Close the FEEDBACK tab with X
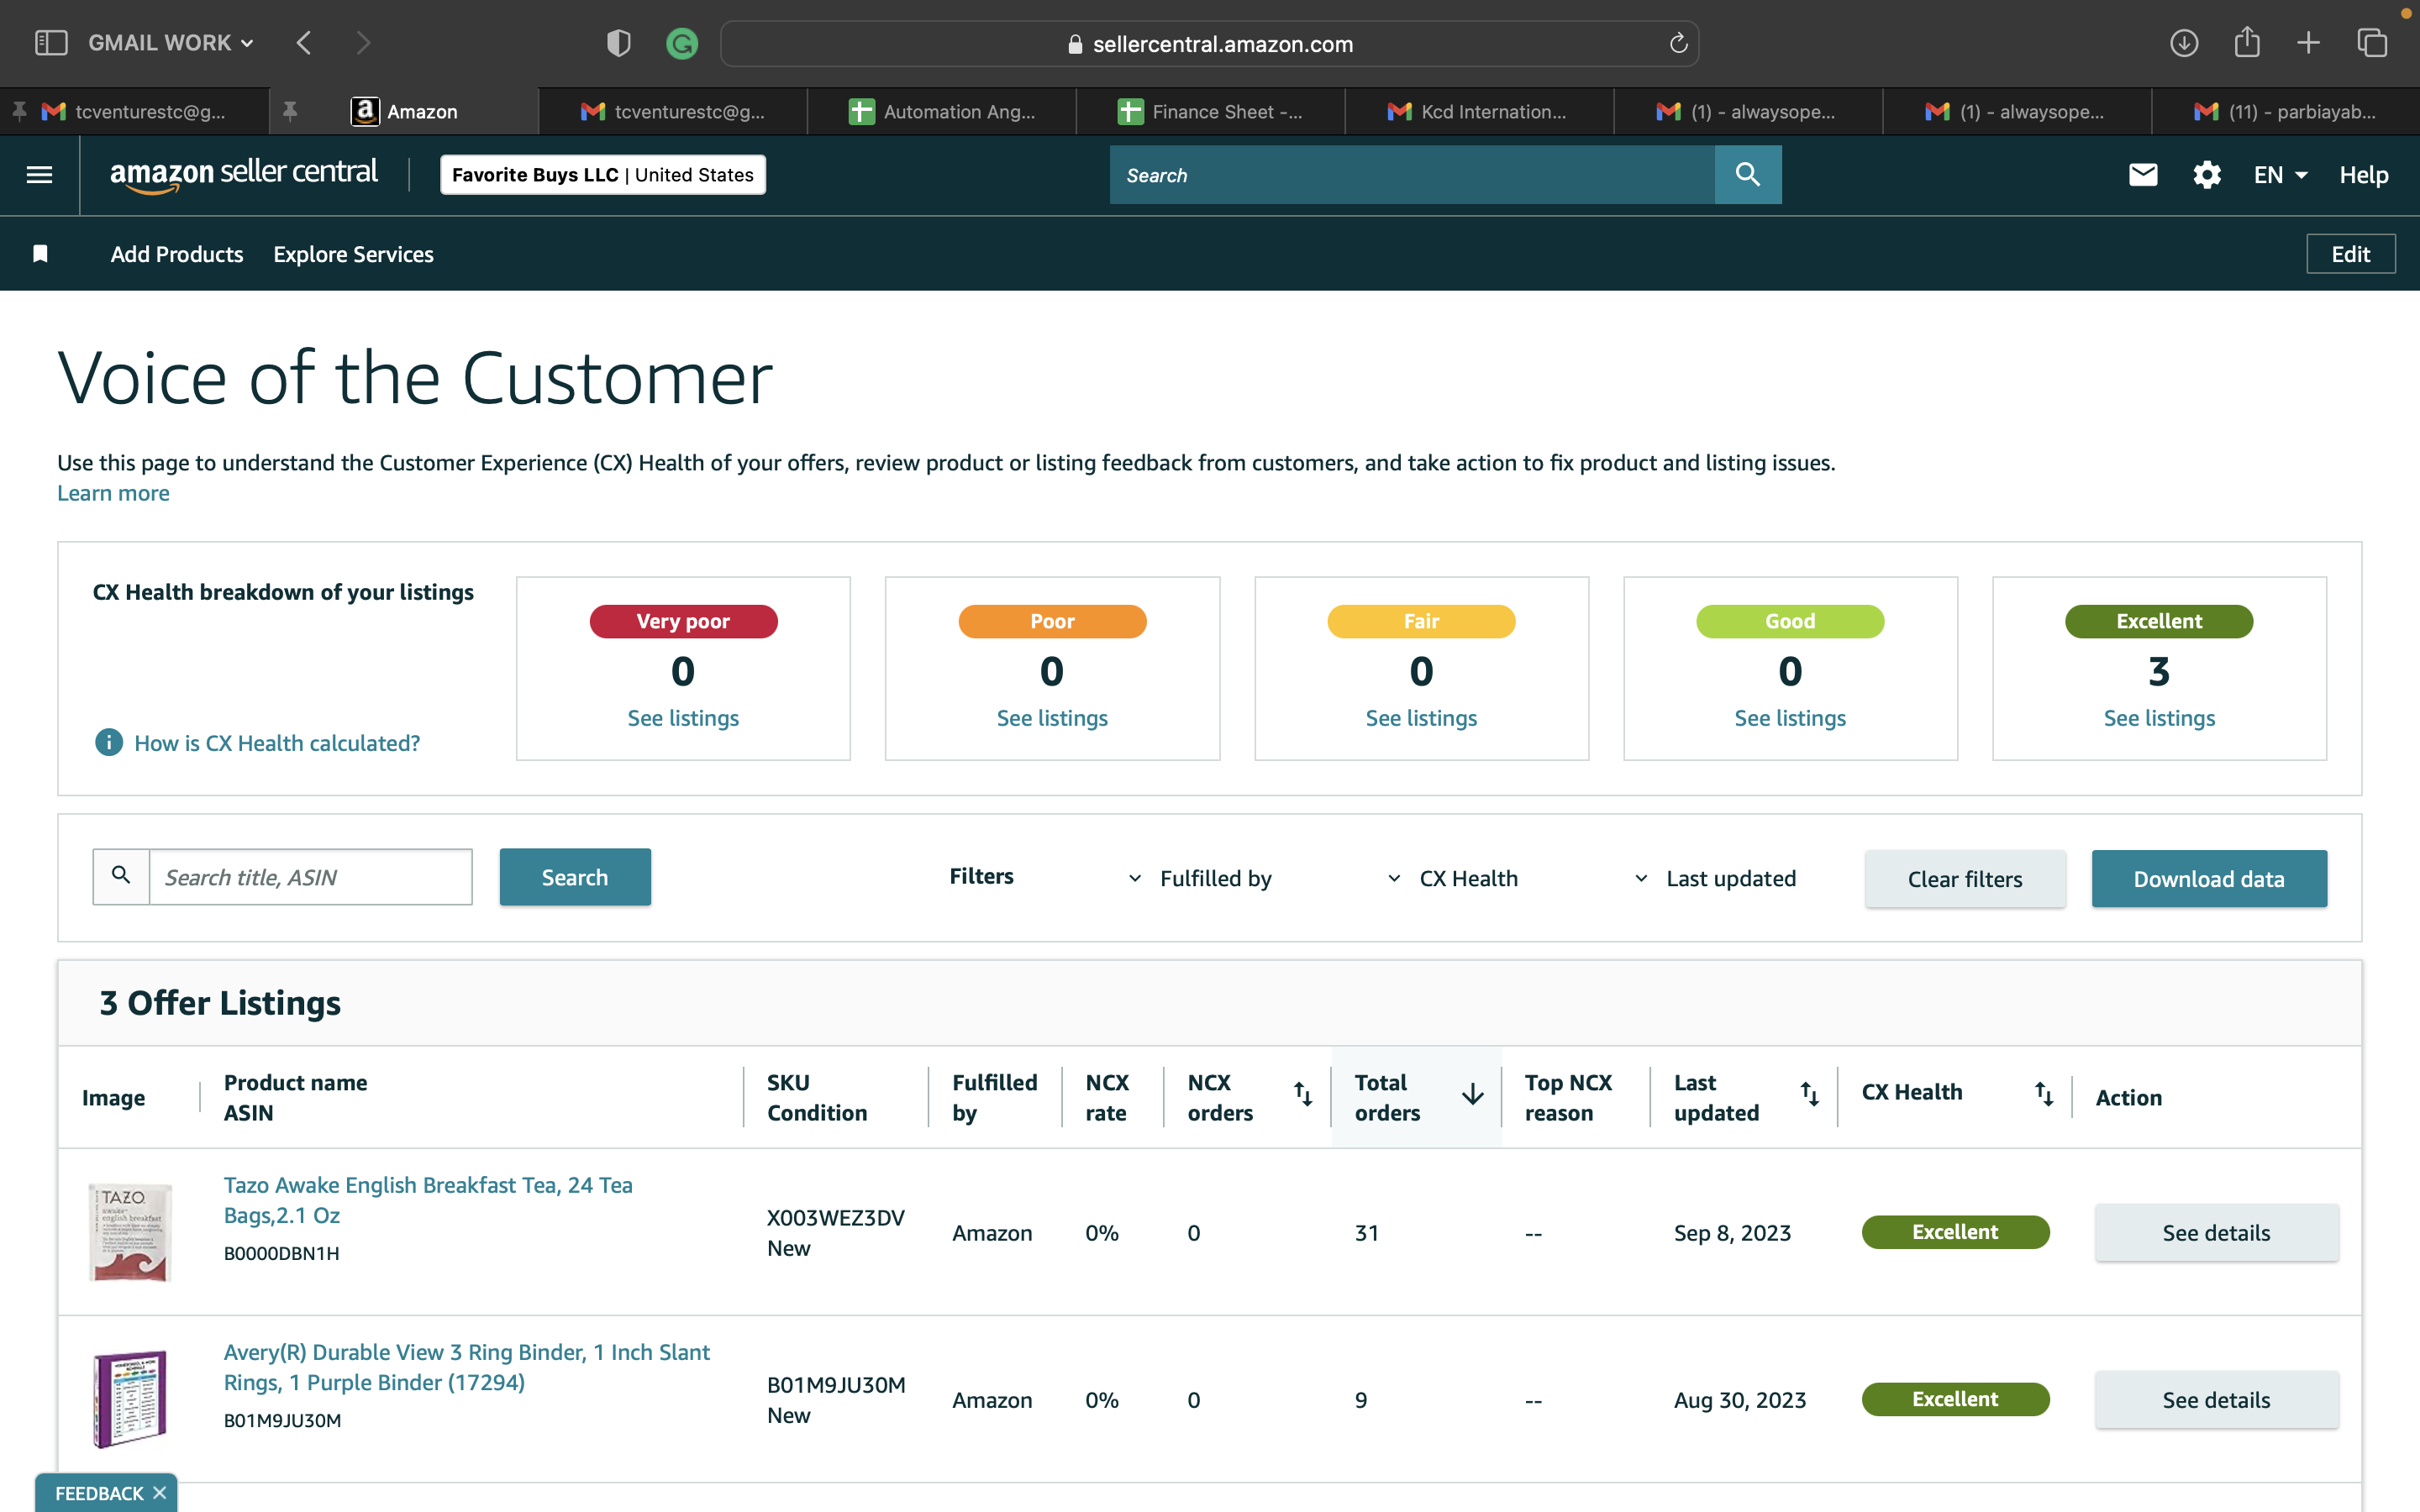The height and width of the screenshot is (1512, 2420). coord(159,1492)
